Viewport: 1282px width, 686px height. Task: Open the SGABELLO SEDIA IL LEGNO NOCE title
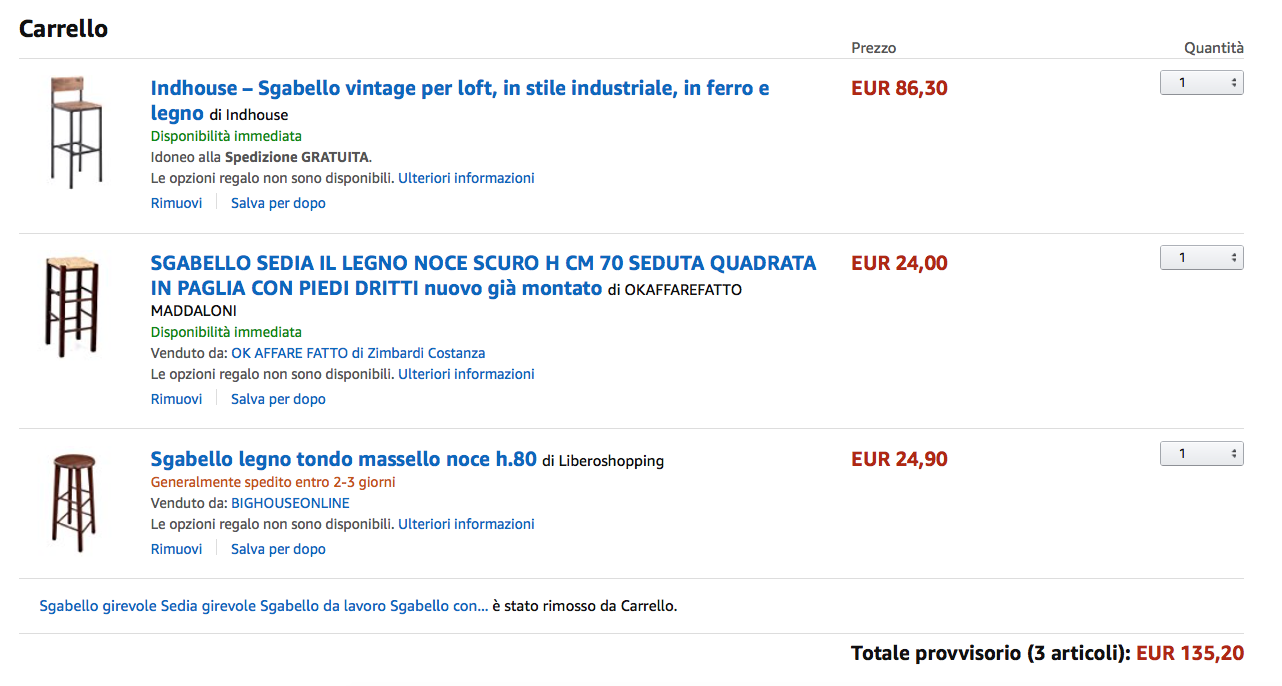click(x=484, y=276)
